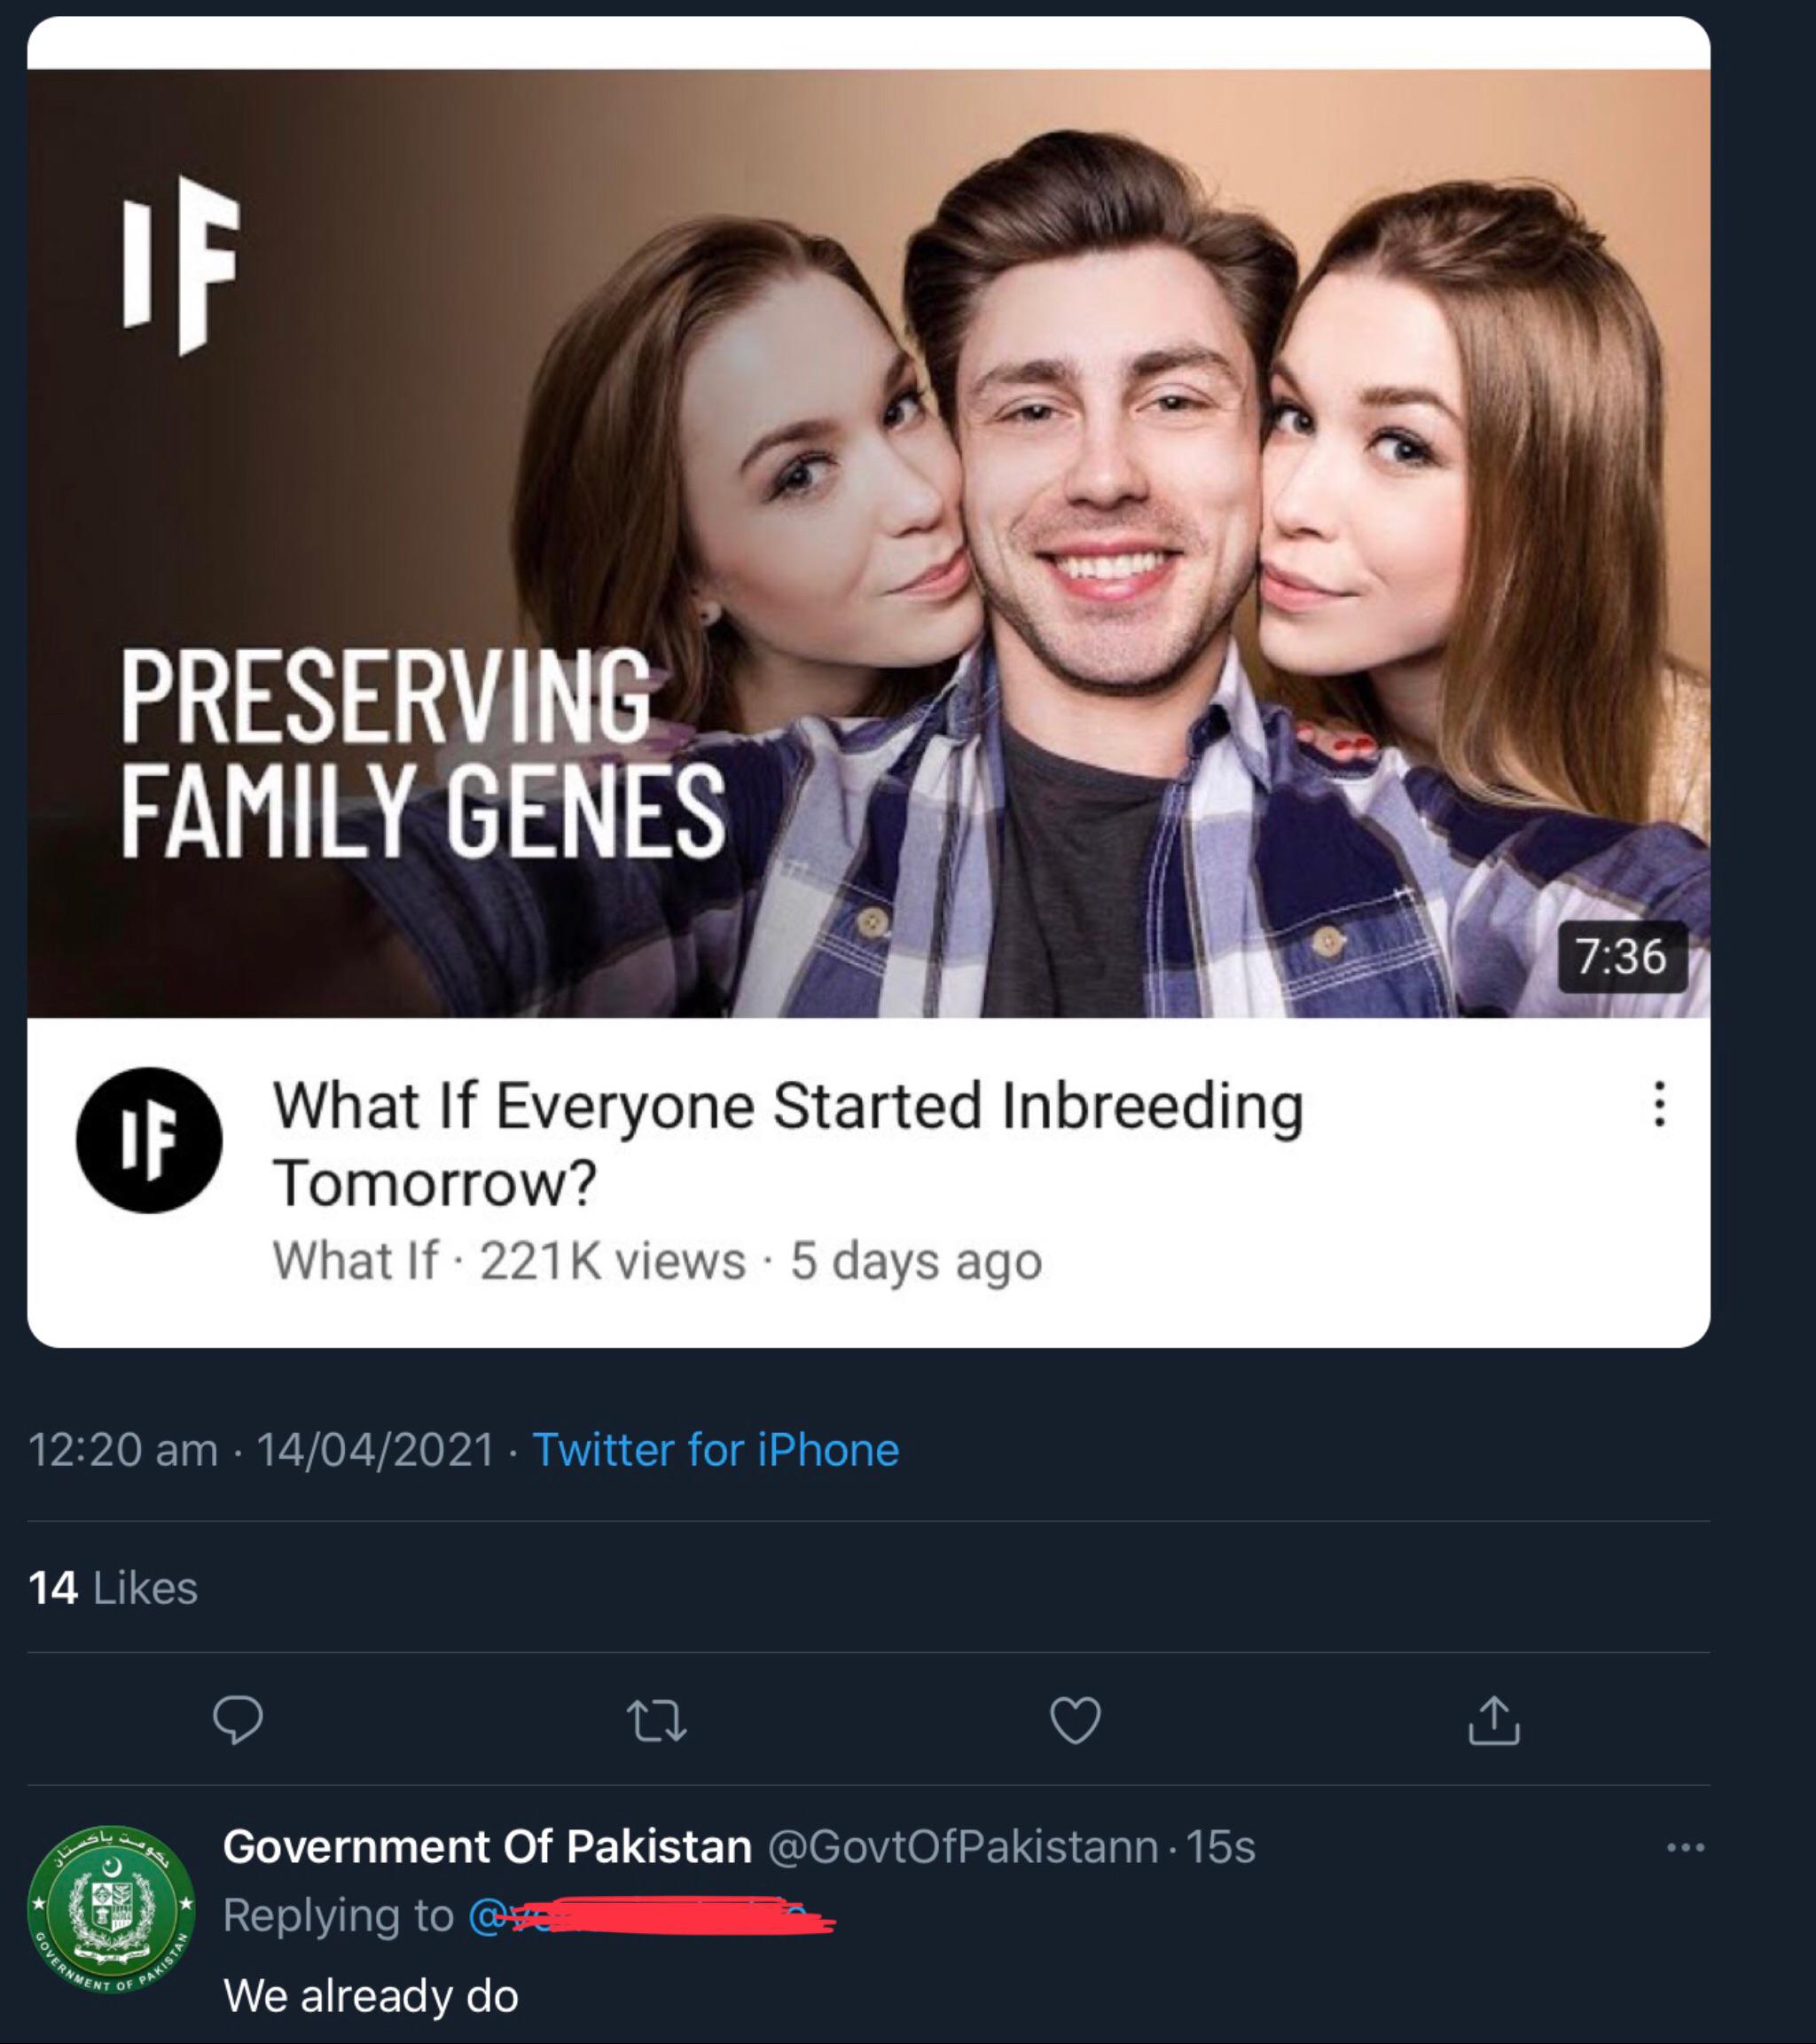The width and height of the screenshot is (1816, 2044).
Task: Open the video card's three-dot menu
Action: [1659, 1104]
